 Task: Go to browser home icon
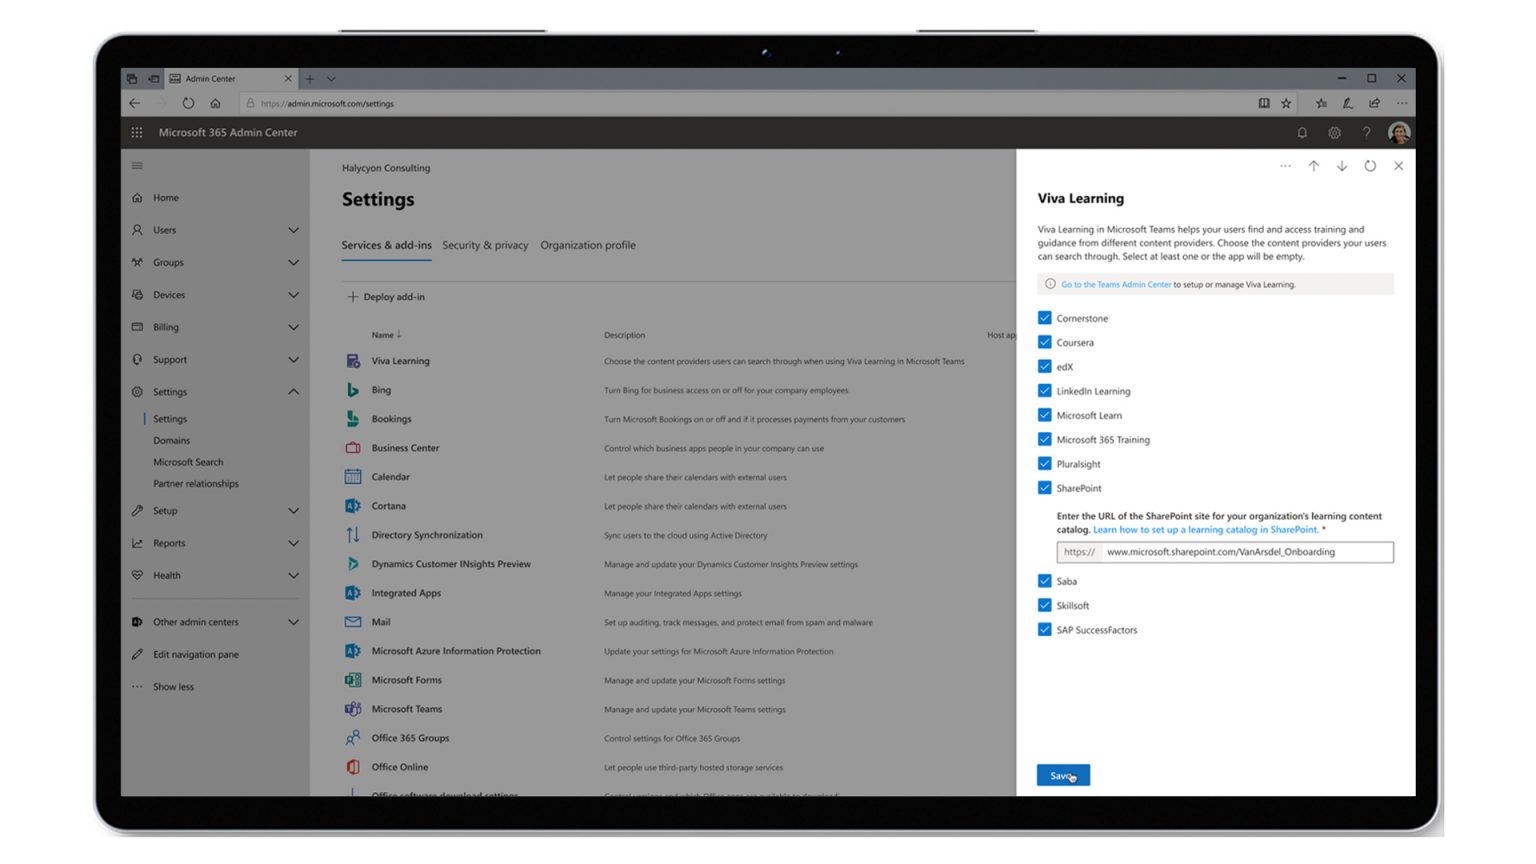(x=215, y=103)
